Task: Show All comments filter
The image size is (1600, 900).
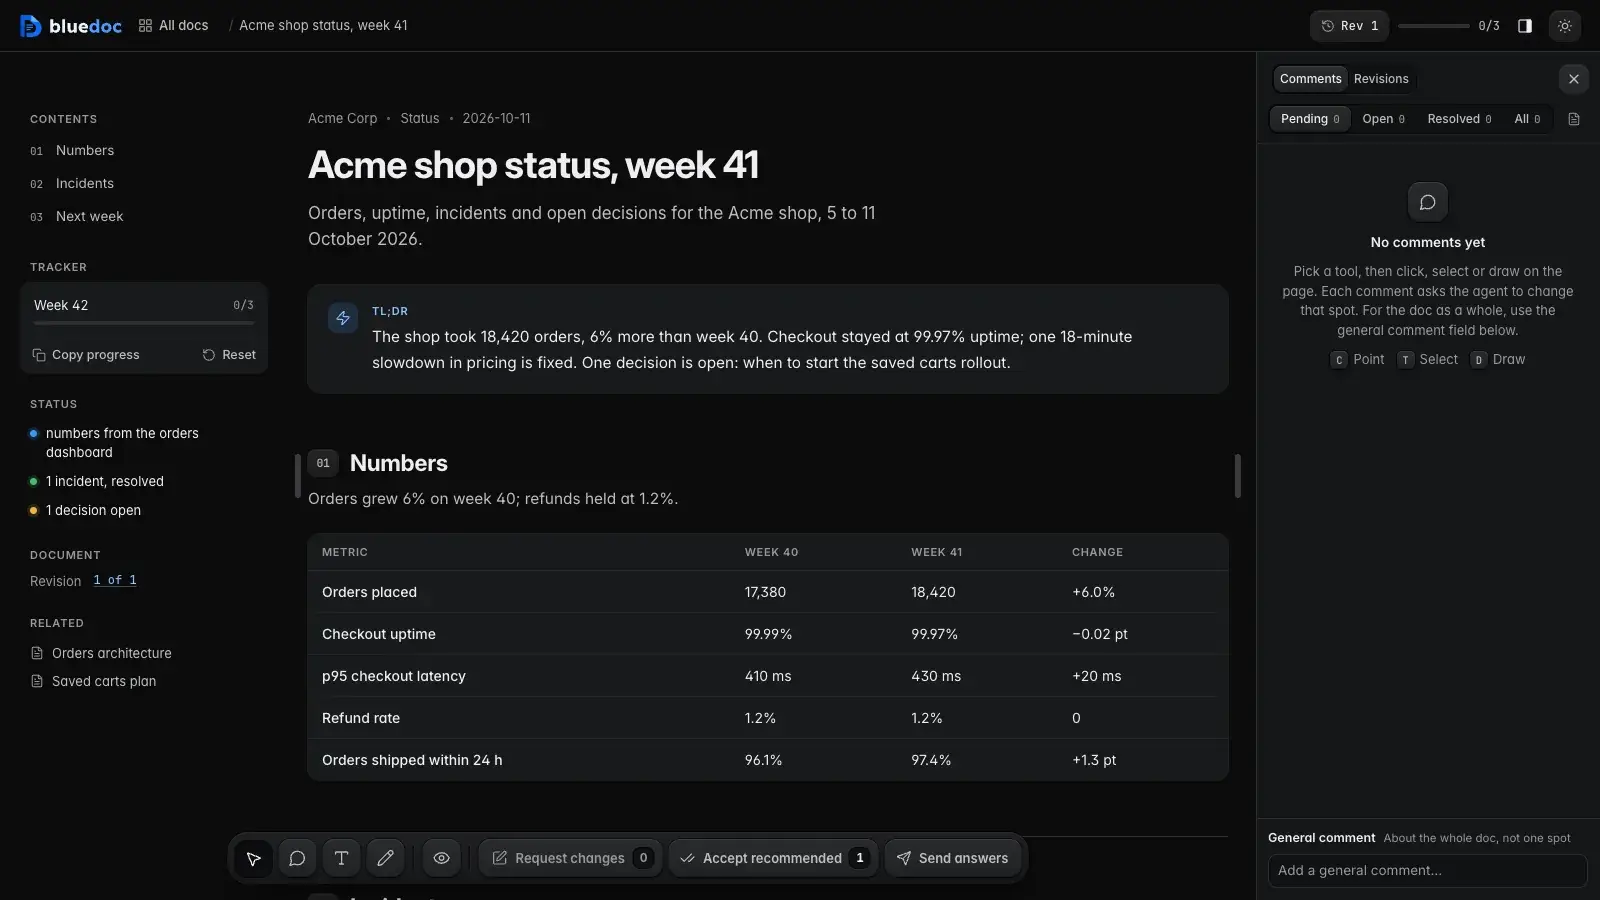Action: tap(1527, 119)
